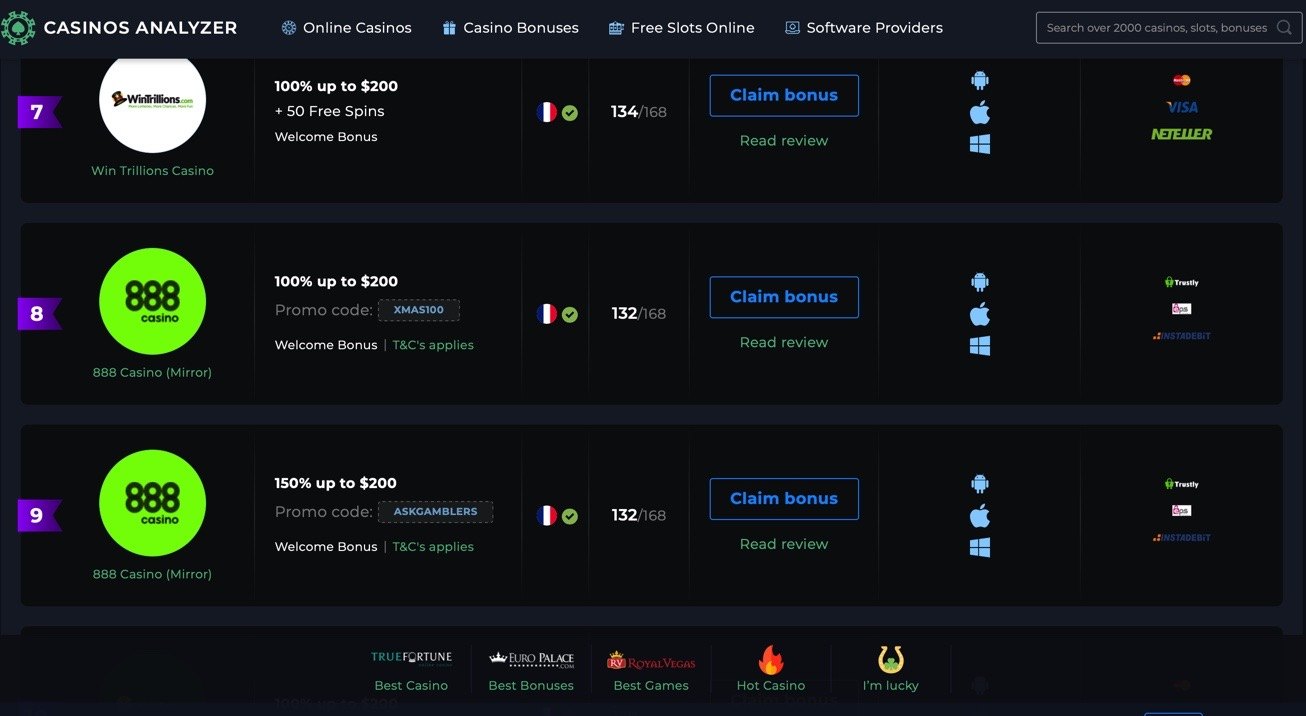Open the Online Casinos menu
Screen dimensions: 1306x716
pyautogui.click(x=346, y=28)
